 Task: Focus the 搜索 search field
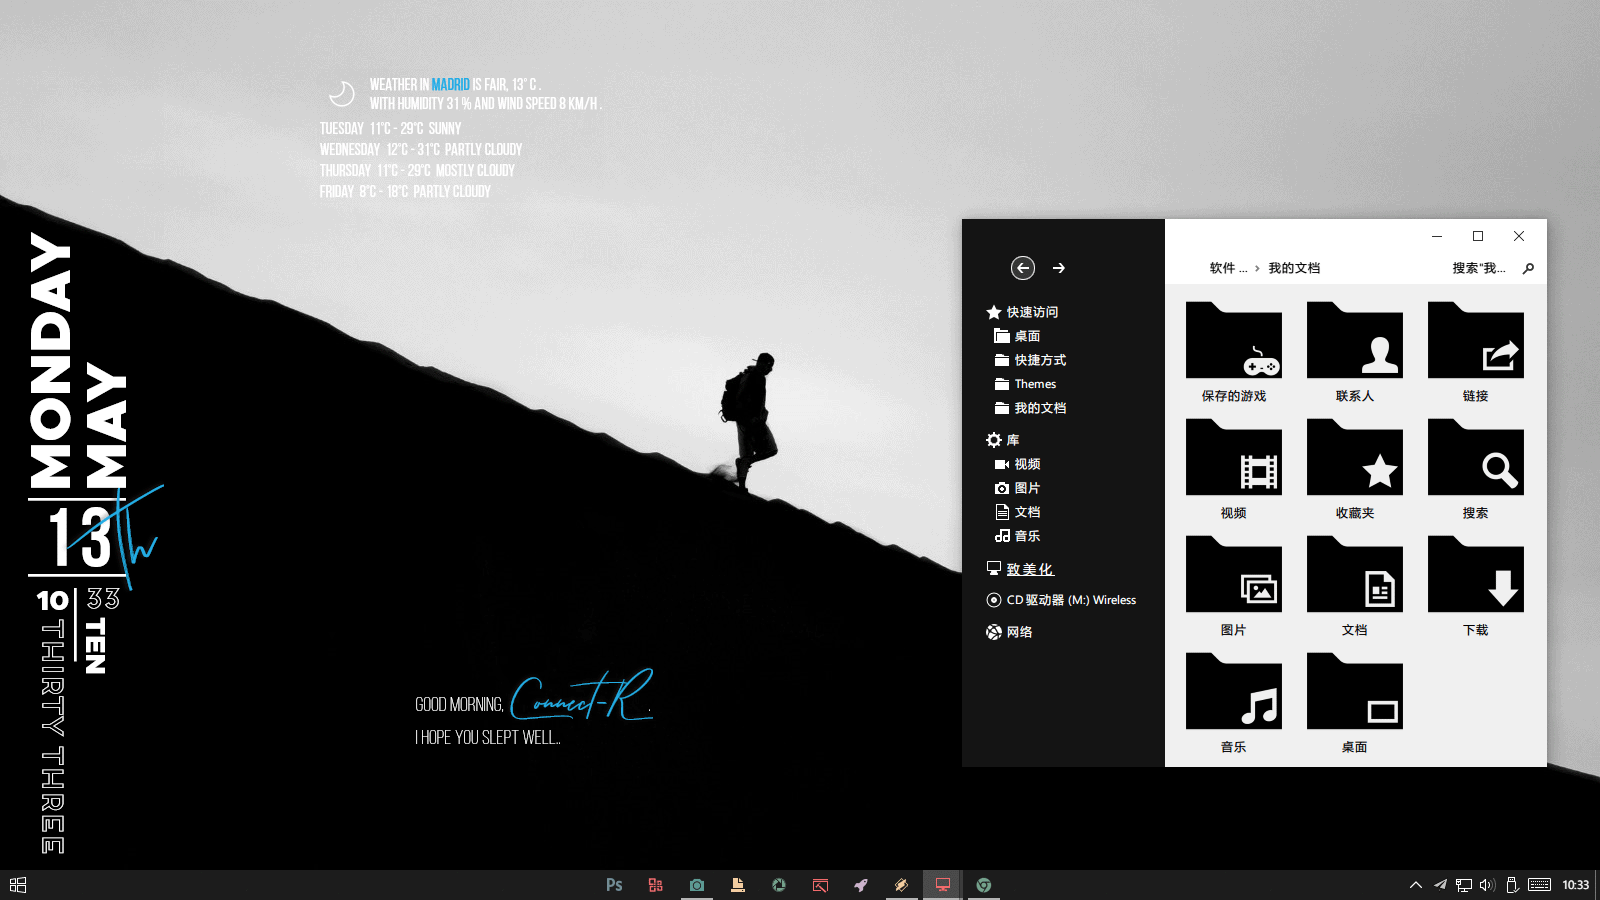[x=1479, y=268]
